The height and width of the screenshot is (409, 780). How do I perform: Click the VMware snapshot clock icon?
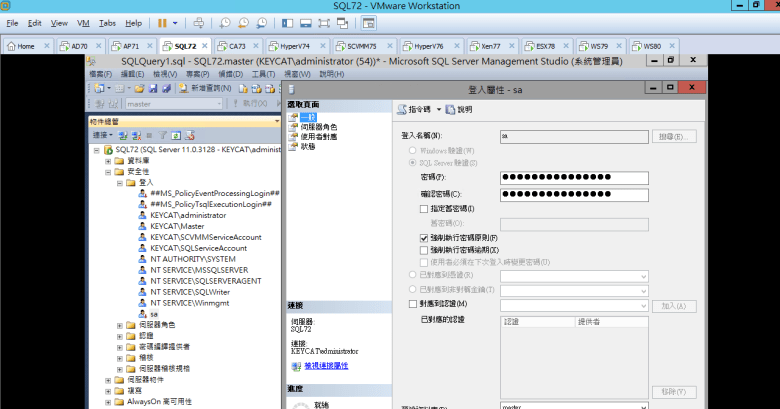(x=226, y=22)
